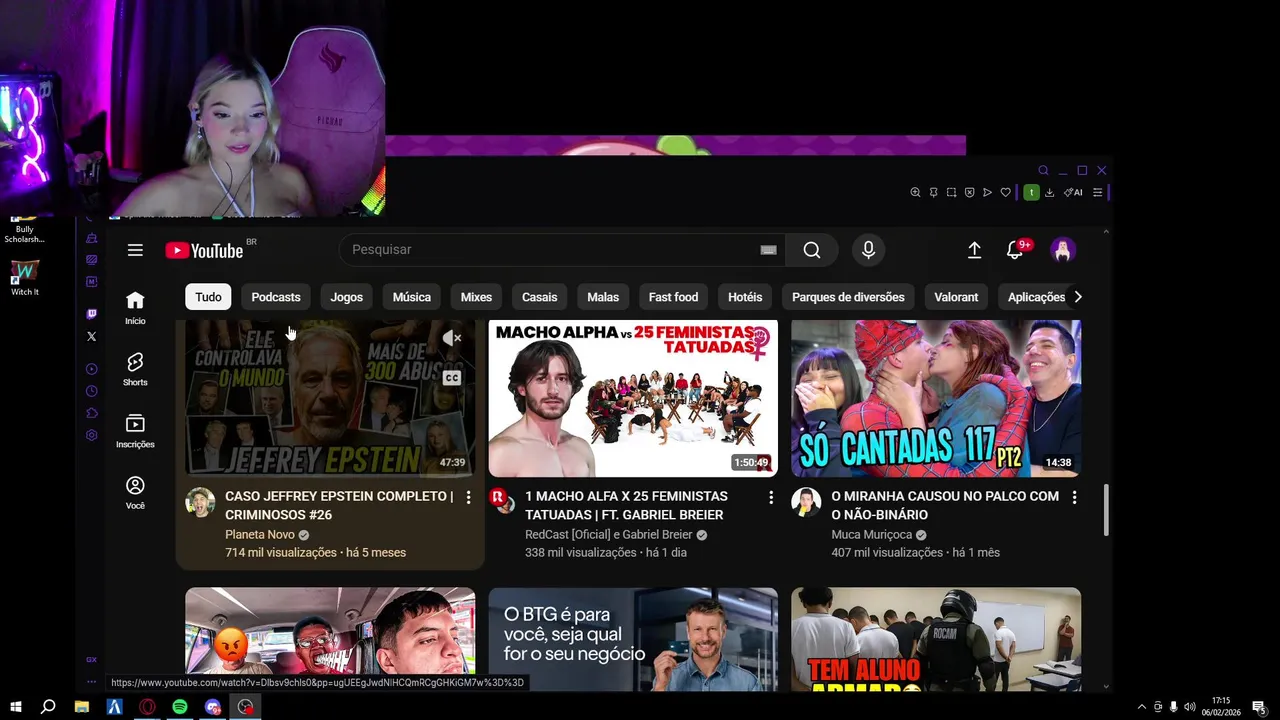Open Você in the sidebar

(135, 492)
